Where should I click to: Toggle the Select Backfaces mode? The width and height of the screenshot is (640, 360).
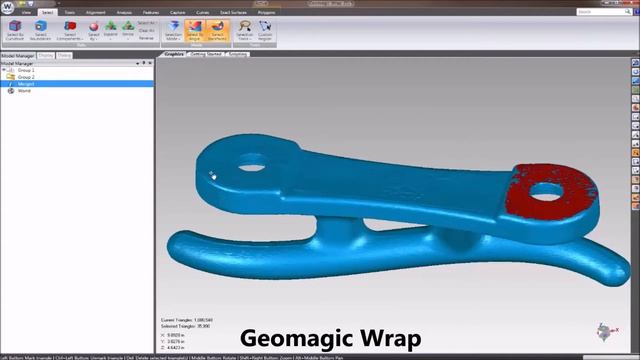(x=217, y=30)
